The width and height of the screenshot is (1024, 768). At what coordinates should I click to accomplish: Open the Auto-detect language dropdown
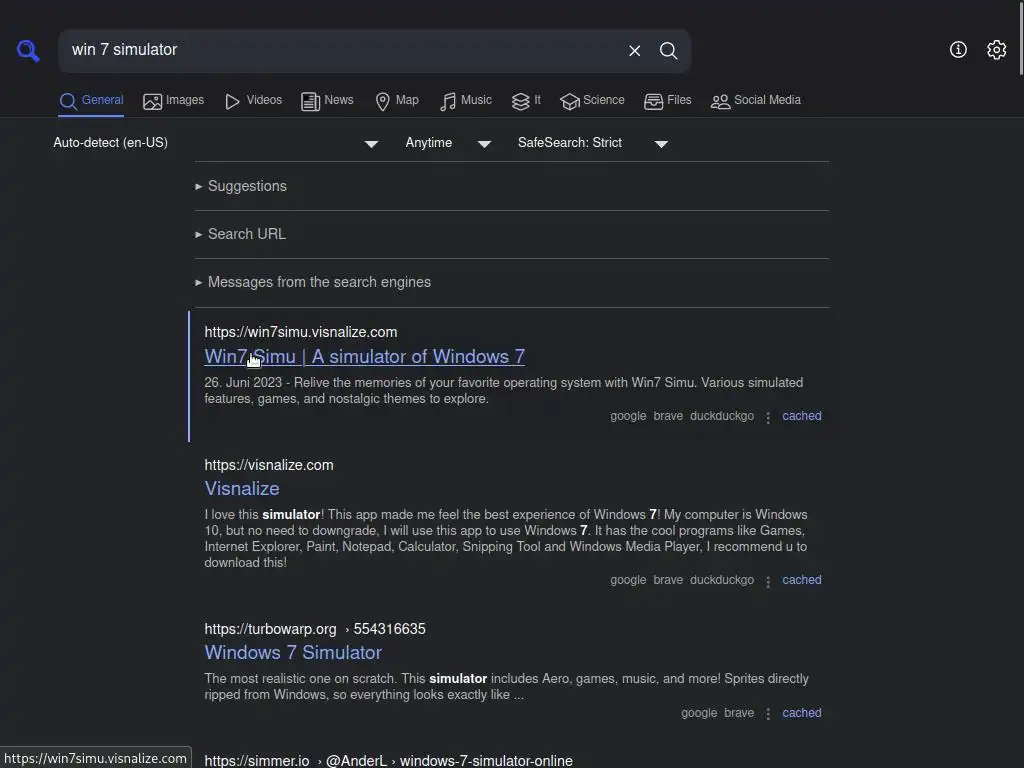click(216, 143)
